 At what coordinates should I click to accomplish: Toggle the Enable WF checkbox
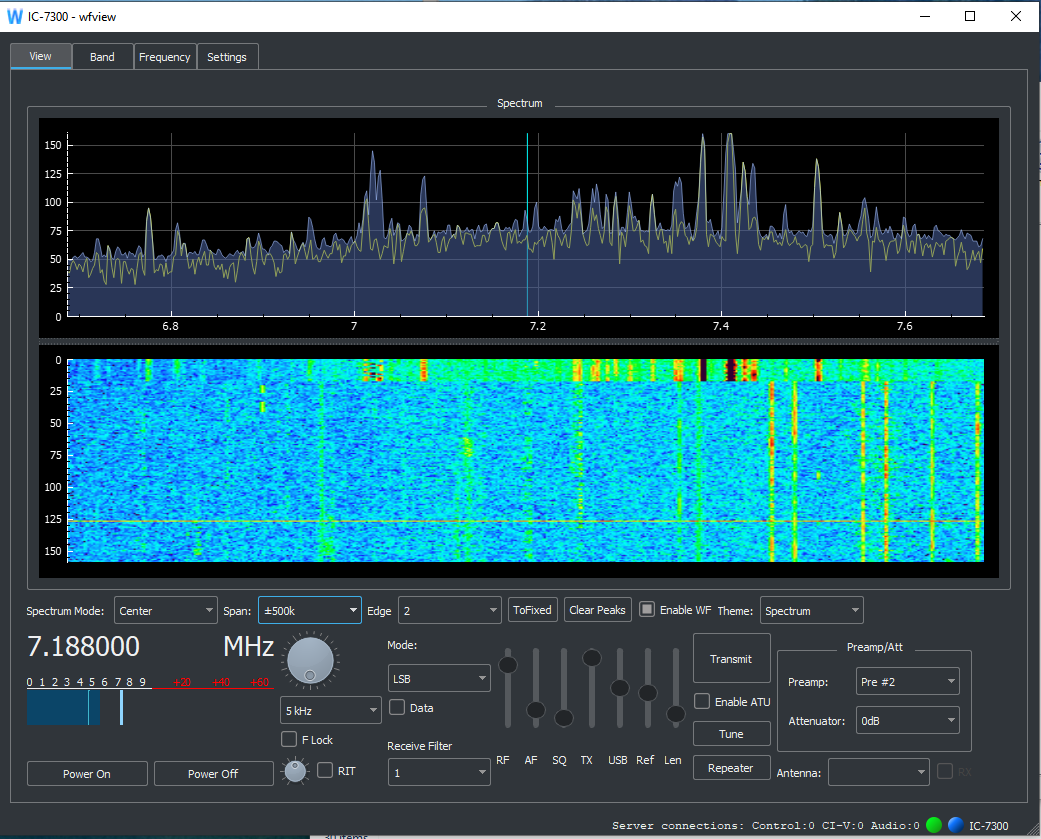pyautogui.click(x=647, y=609)
